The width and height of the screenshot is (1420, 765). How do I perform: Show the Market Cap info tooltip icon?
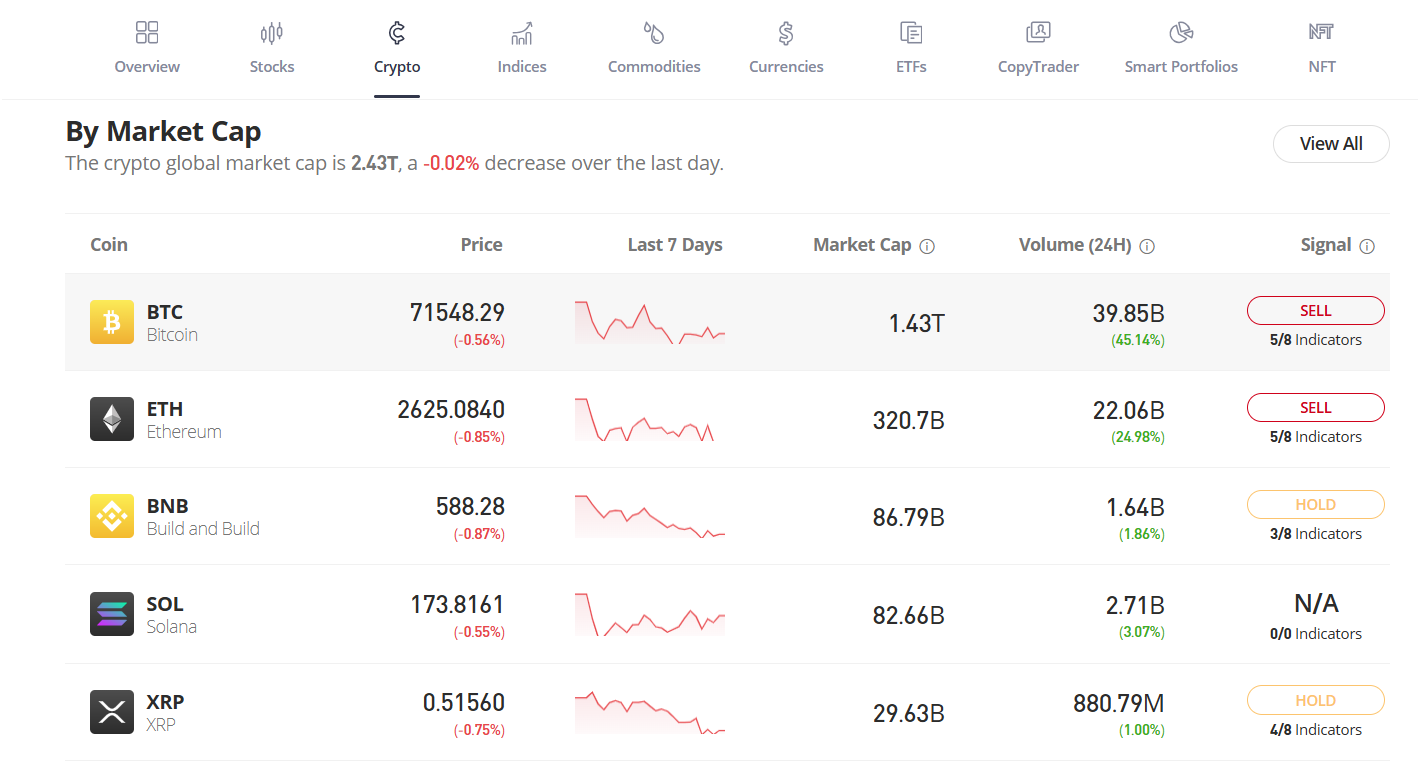(x=927, y=246)
